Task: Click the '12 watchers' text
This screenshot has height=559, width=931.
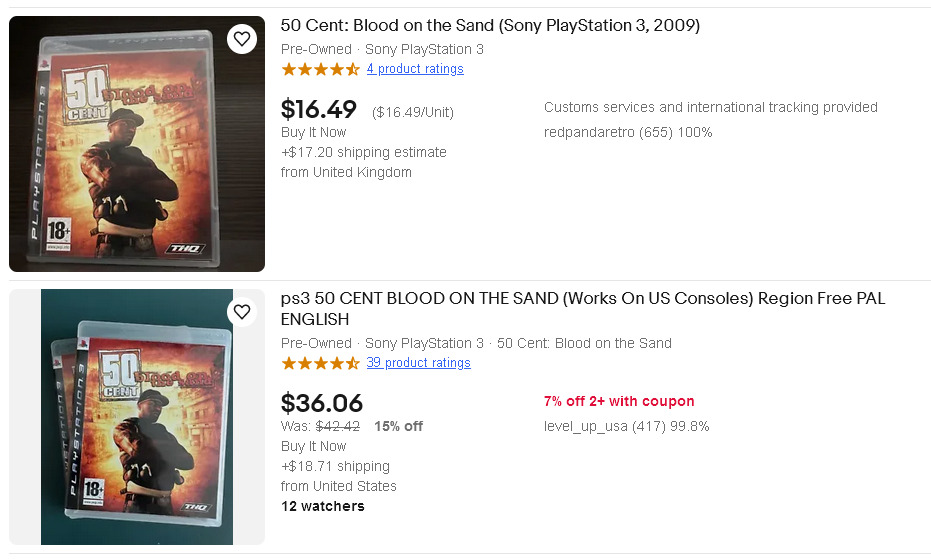Action: 322,506
